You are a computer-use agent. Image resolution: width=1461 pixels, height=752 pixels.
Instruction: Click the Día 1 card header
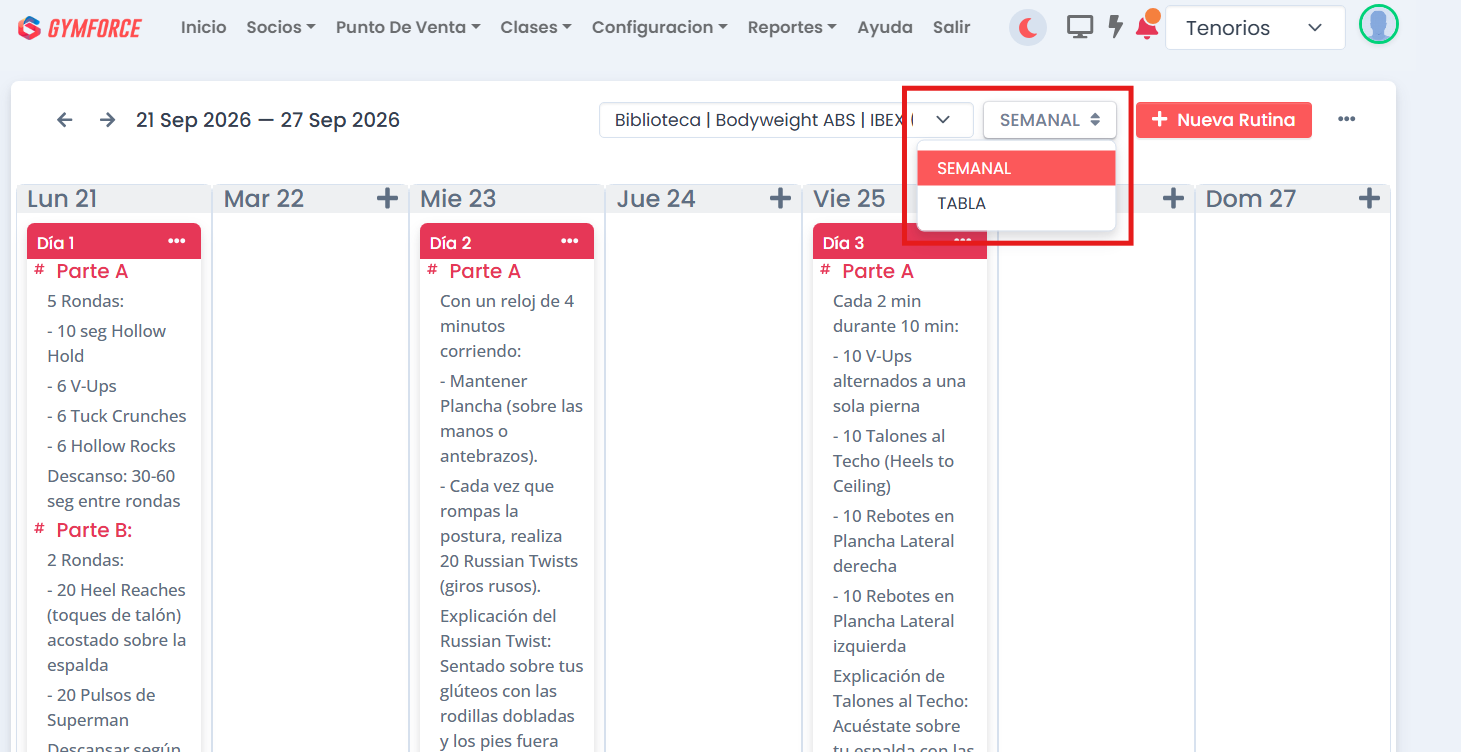(114, 242)
